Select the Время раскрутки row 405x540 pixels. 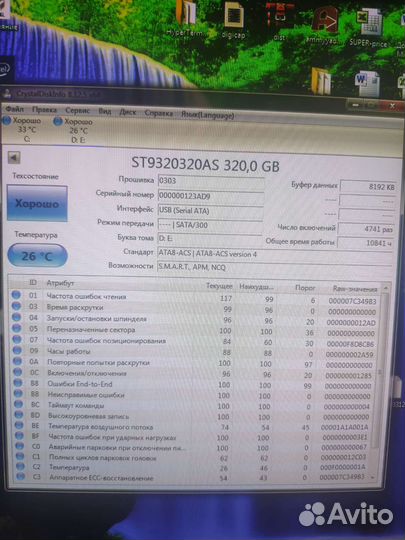(195, 309)
